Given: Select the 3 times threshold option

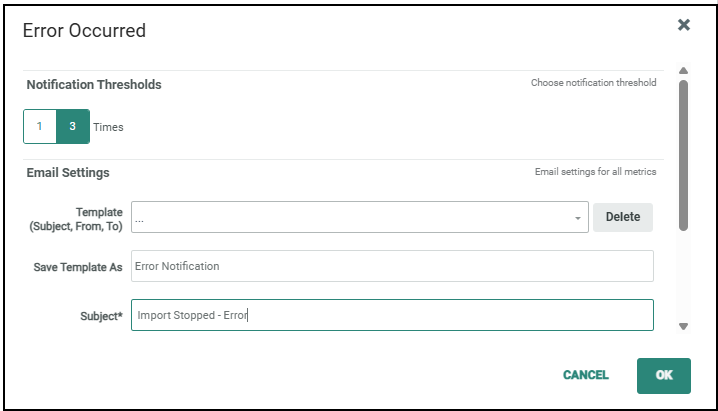Looking at the screenshot, I should 73,127.
